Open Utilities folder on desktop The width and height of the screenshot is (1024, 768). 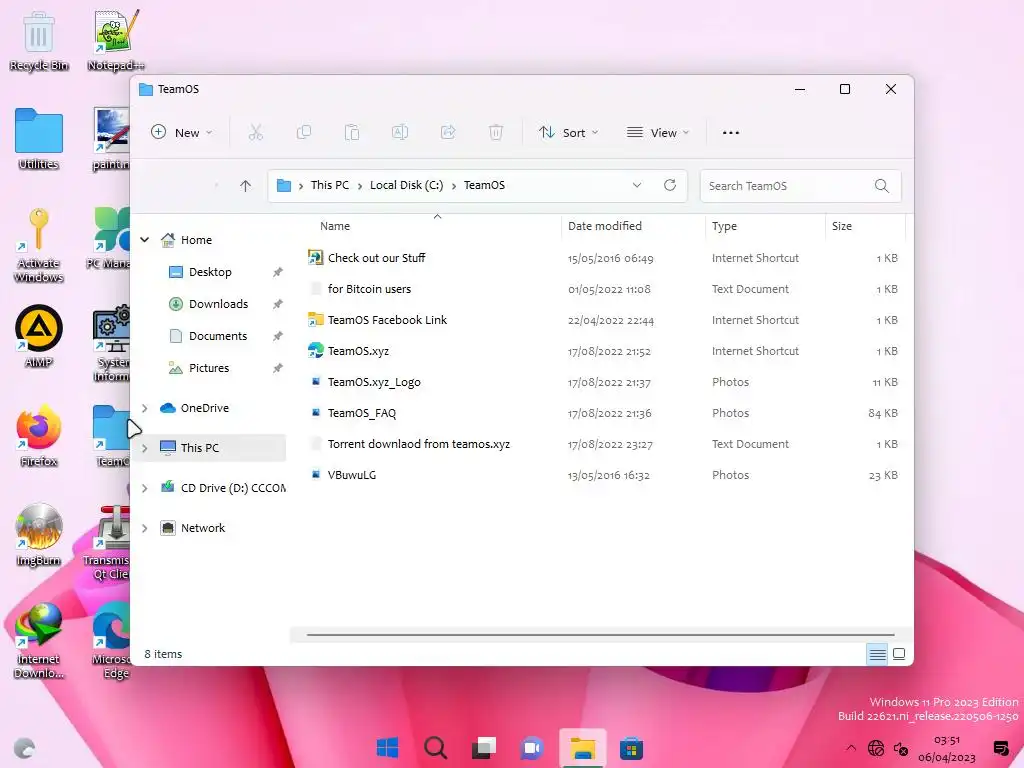[39, 139]
